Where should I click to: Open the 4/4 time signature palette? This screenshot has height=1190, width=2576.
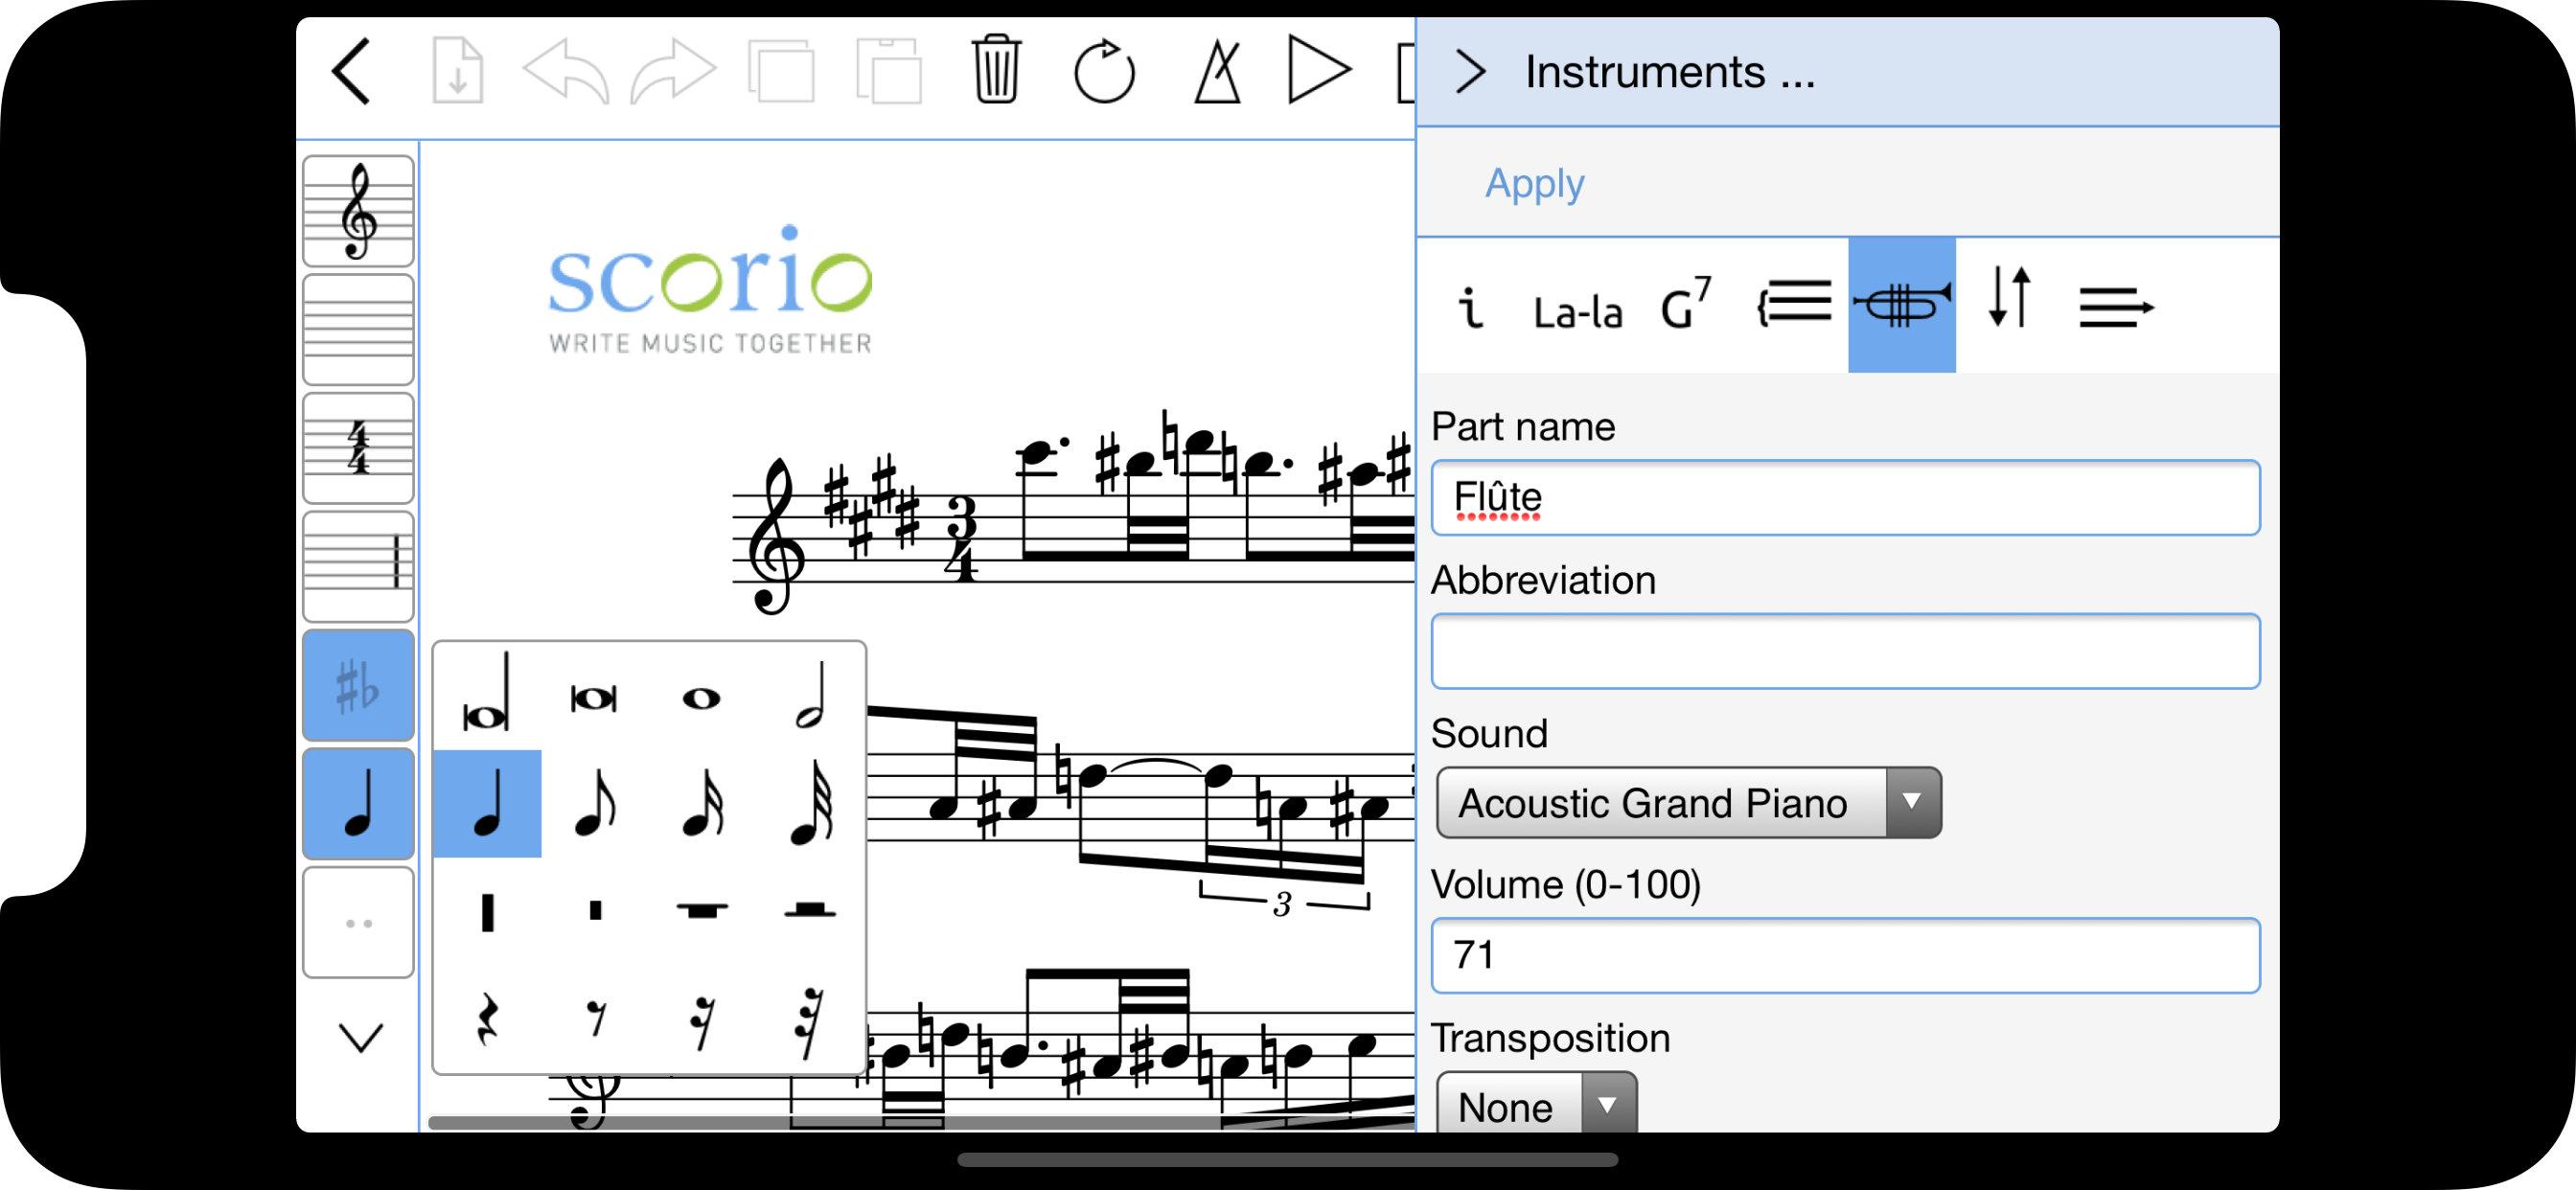coord(358,447)
